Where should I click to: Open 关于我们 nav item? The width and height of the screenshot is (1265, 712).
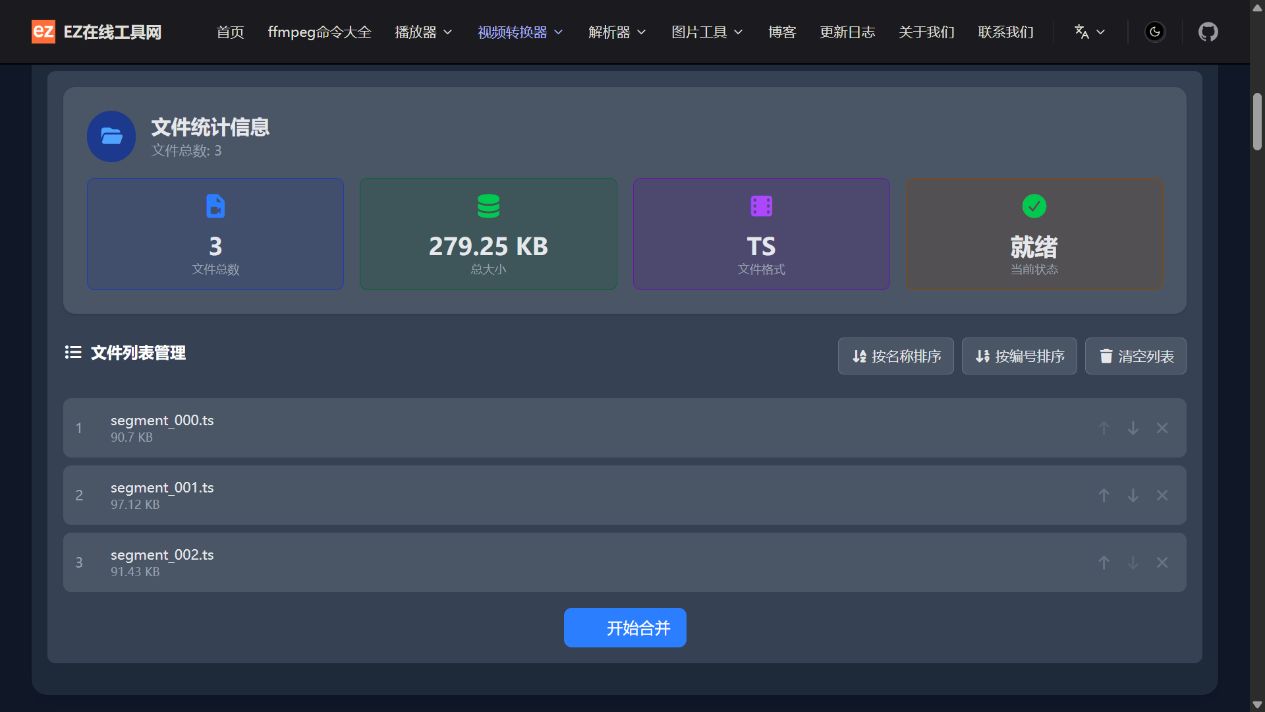926,32
